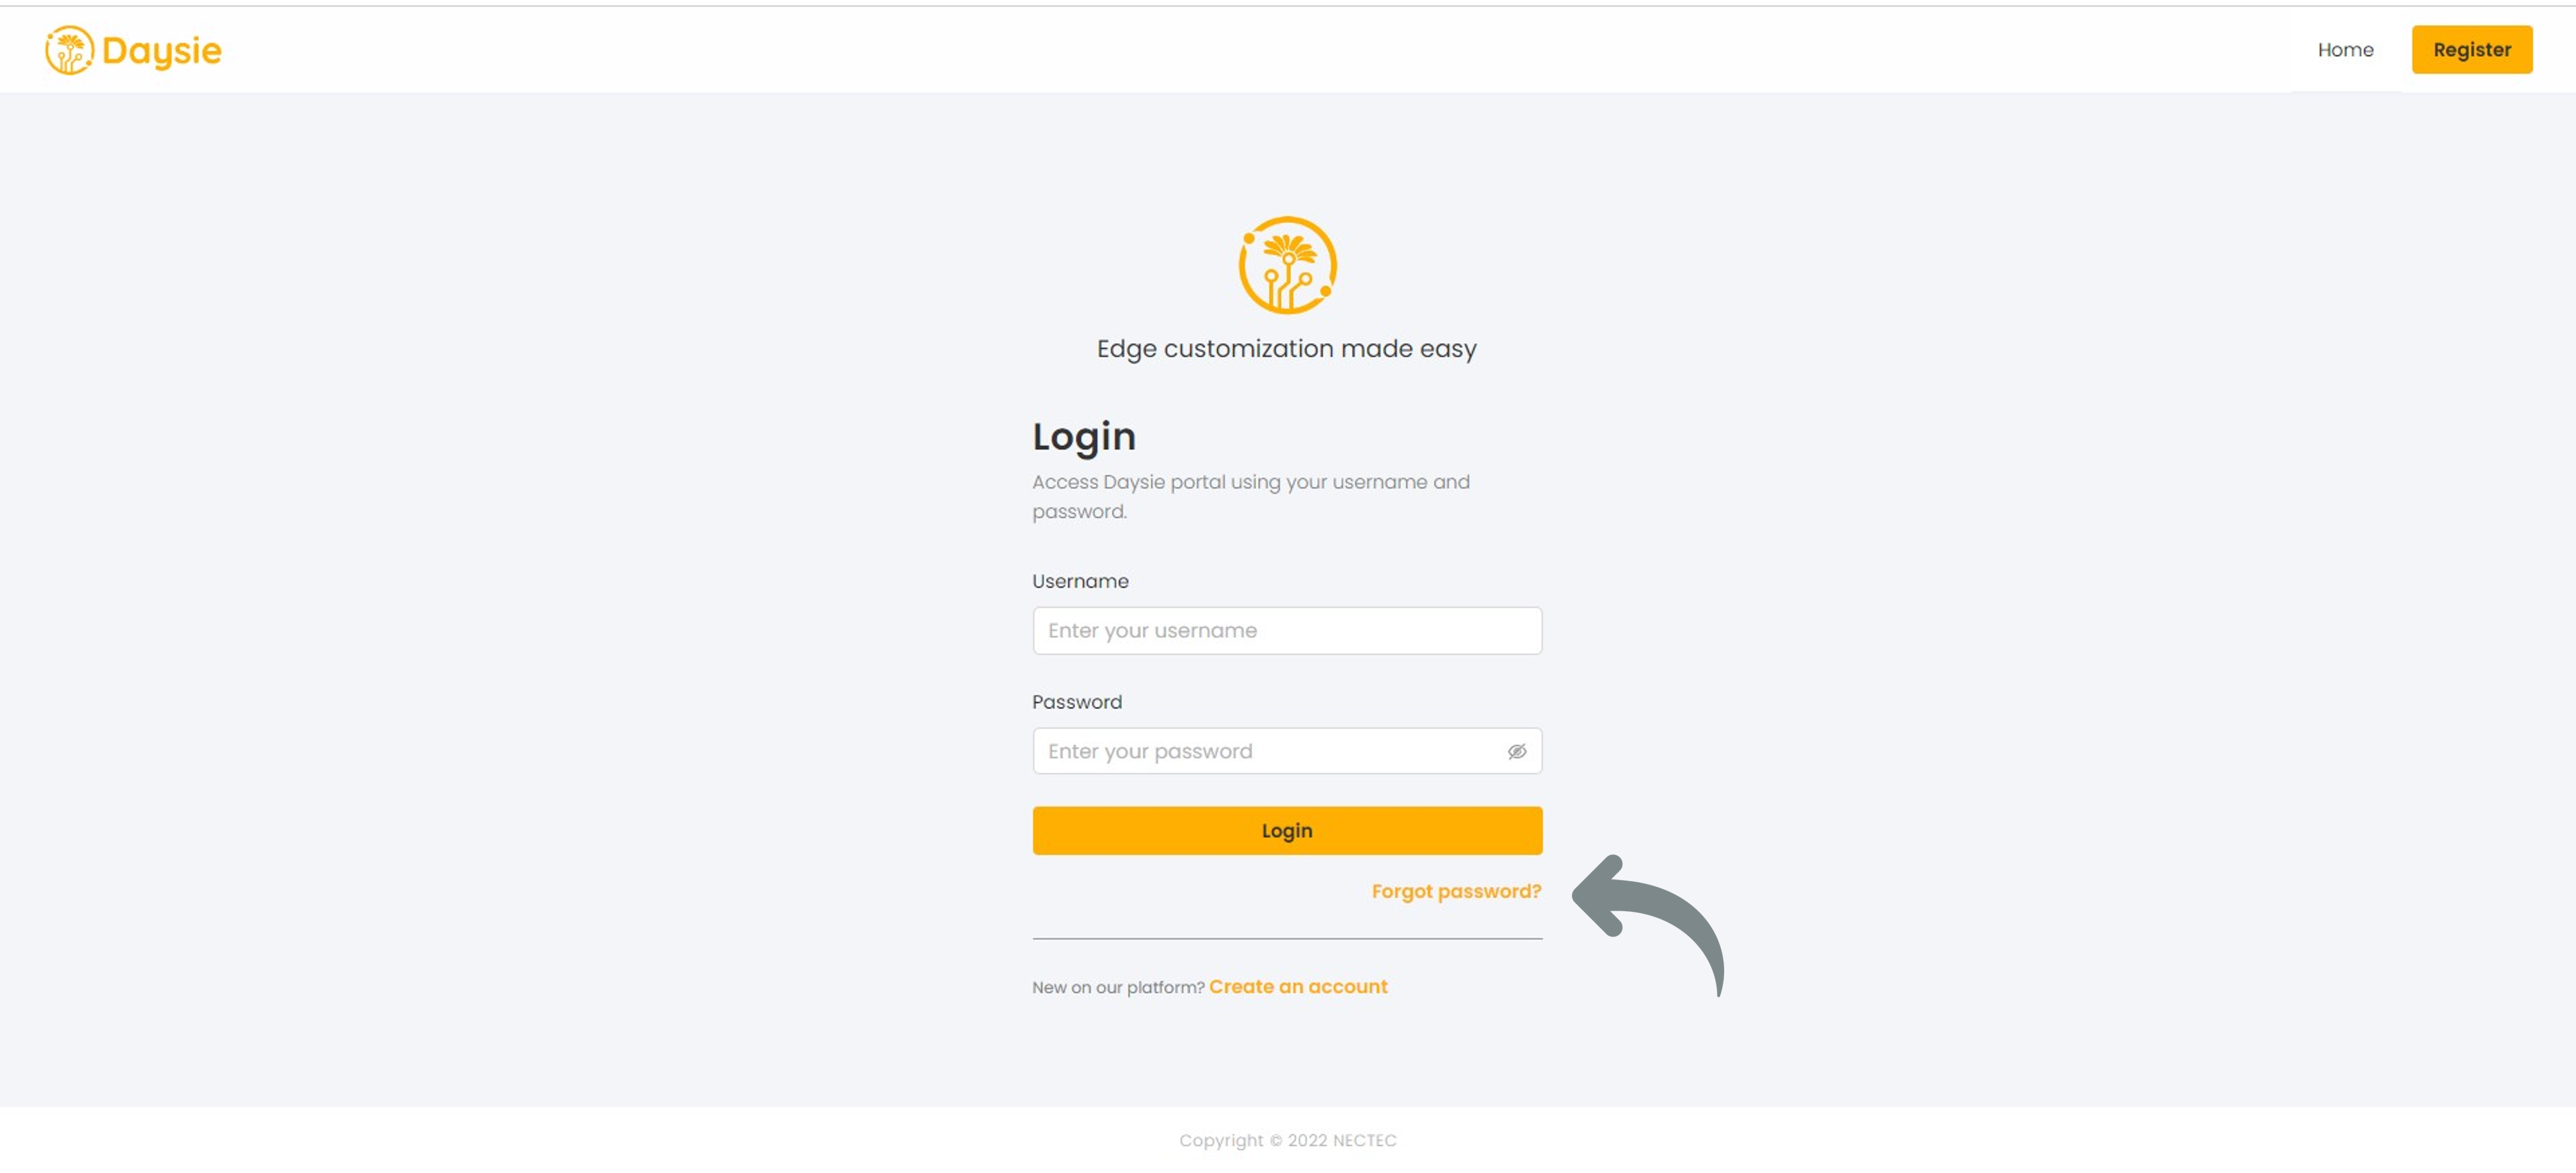The height and width of the screenshot is (1173, 2576).
Task: Click the 'Edge customization made easy' tagline
Action: click(x=1286, y=349)
